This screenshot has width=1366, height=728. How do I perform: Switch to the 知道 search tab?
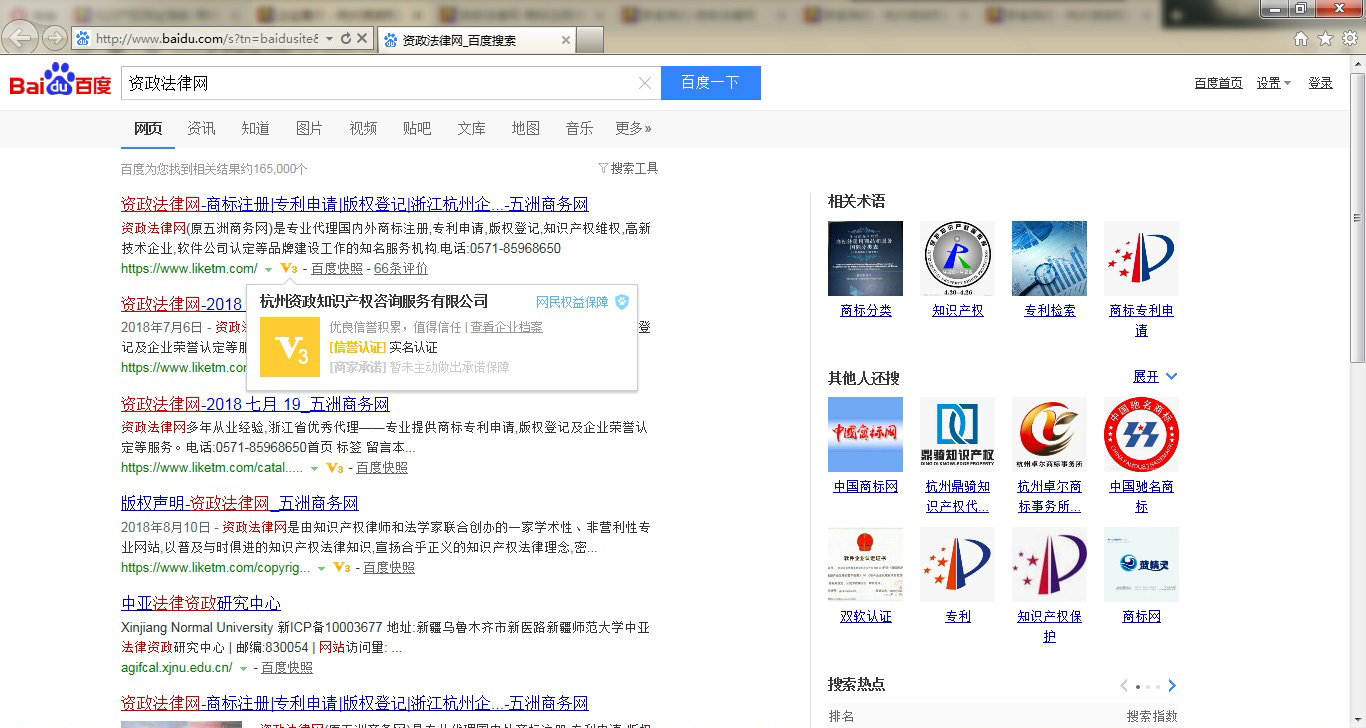click(x=255, y=128)
